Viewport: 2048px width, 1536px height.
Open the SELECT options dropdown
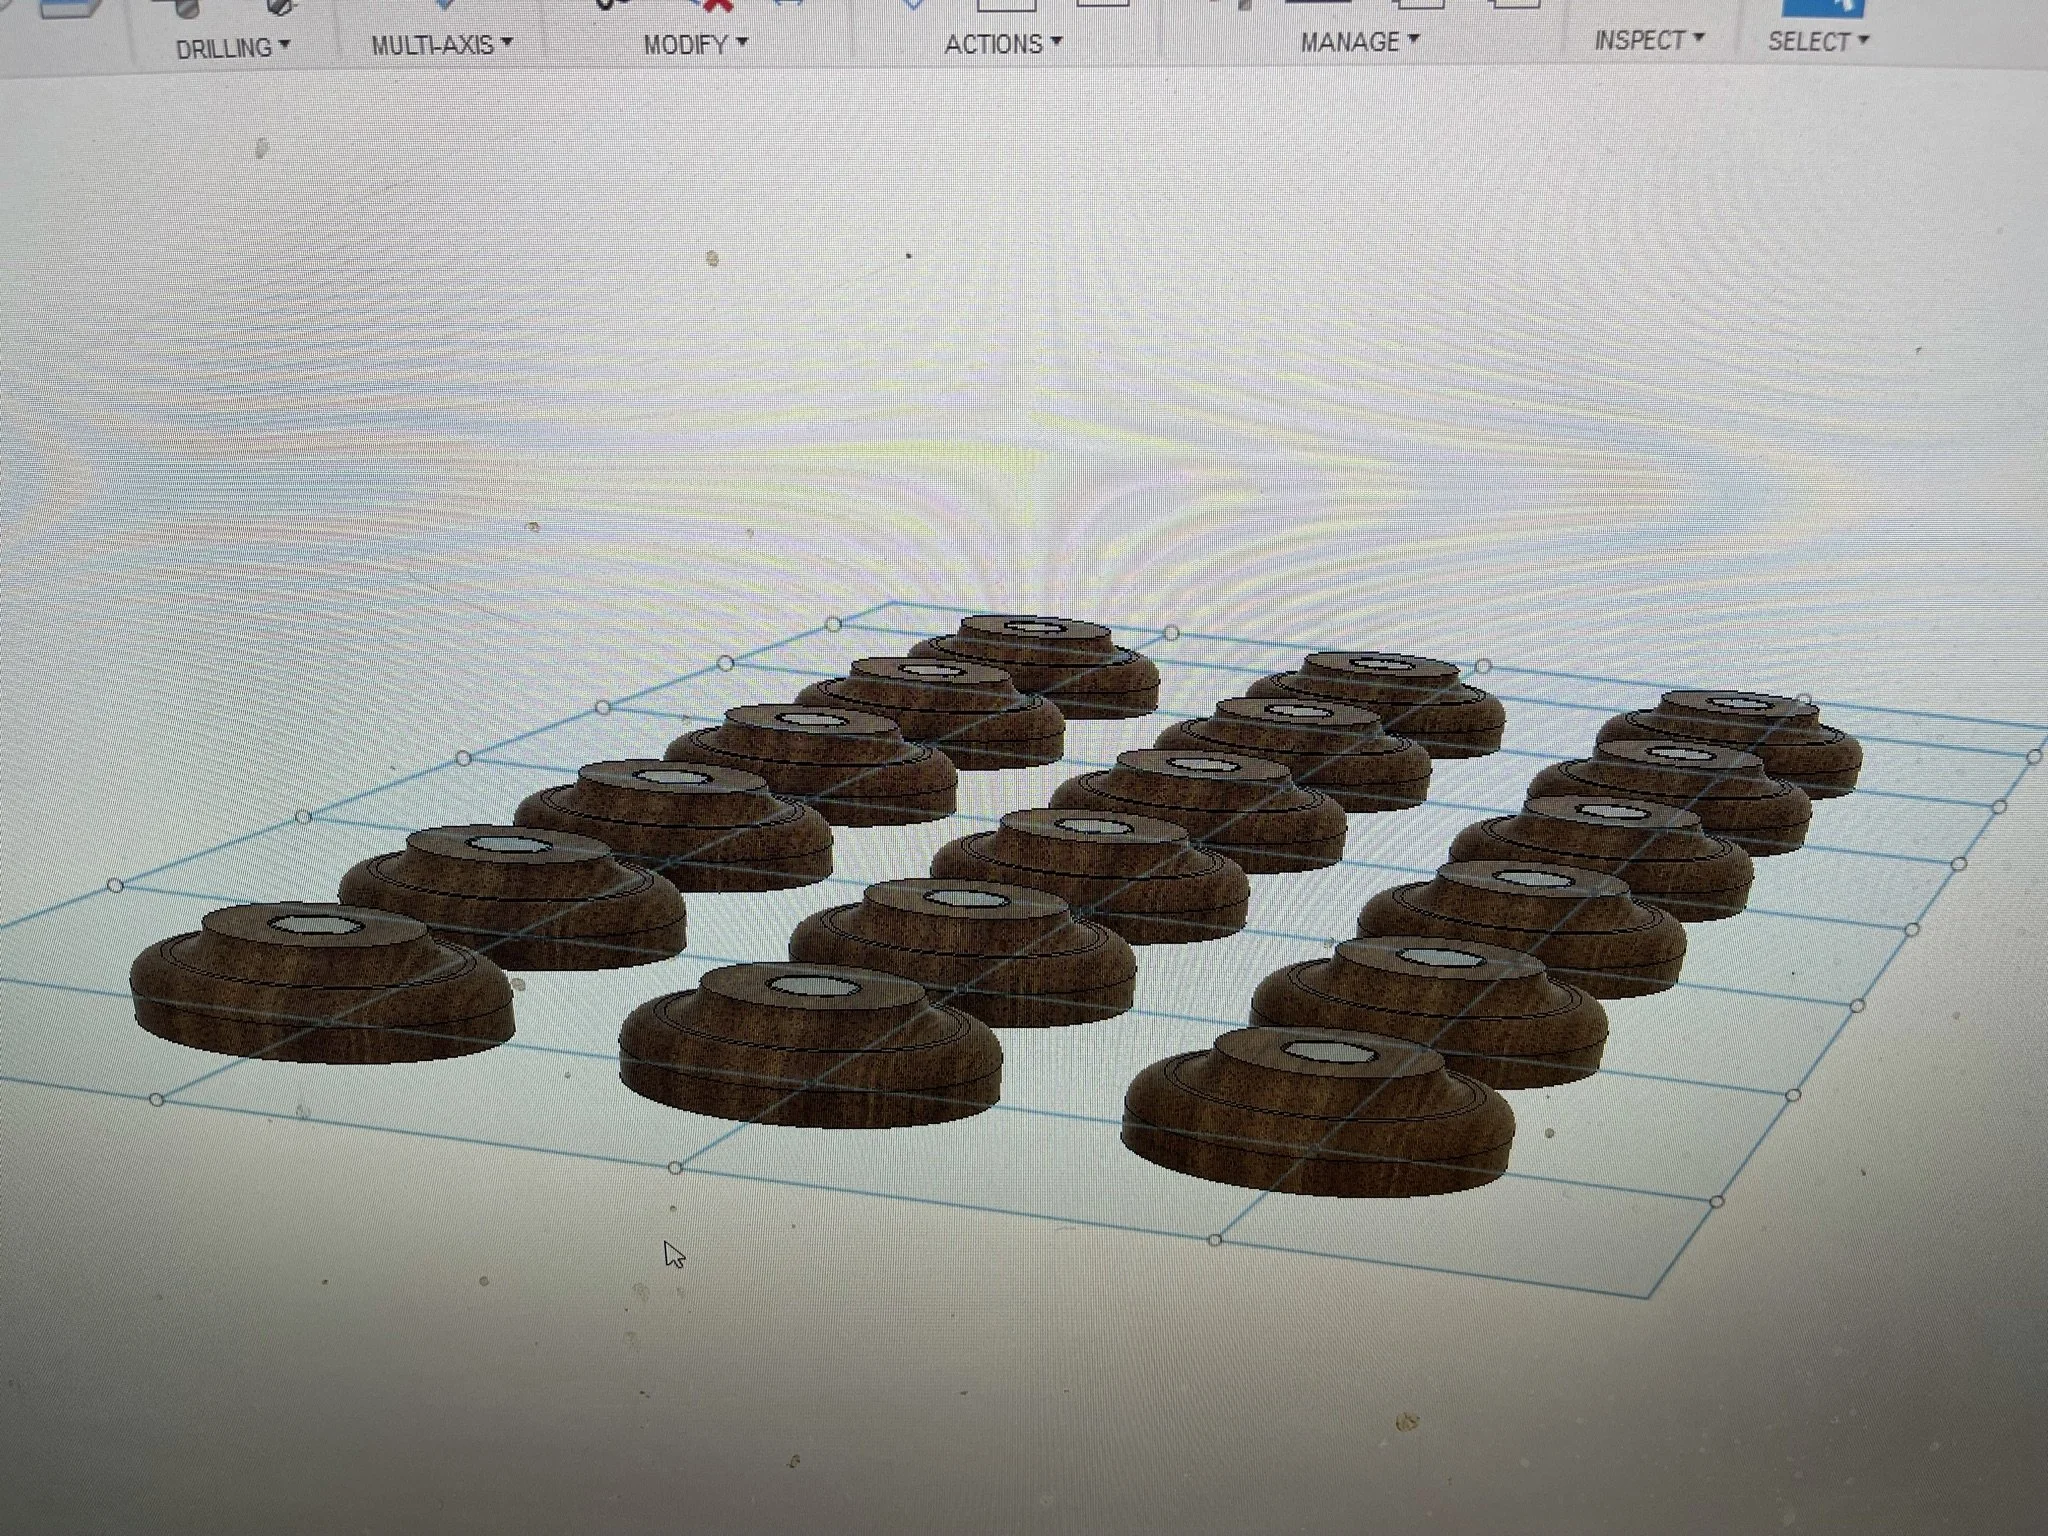pos(1817,41)
